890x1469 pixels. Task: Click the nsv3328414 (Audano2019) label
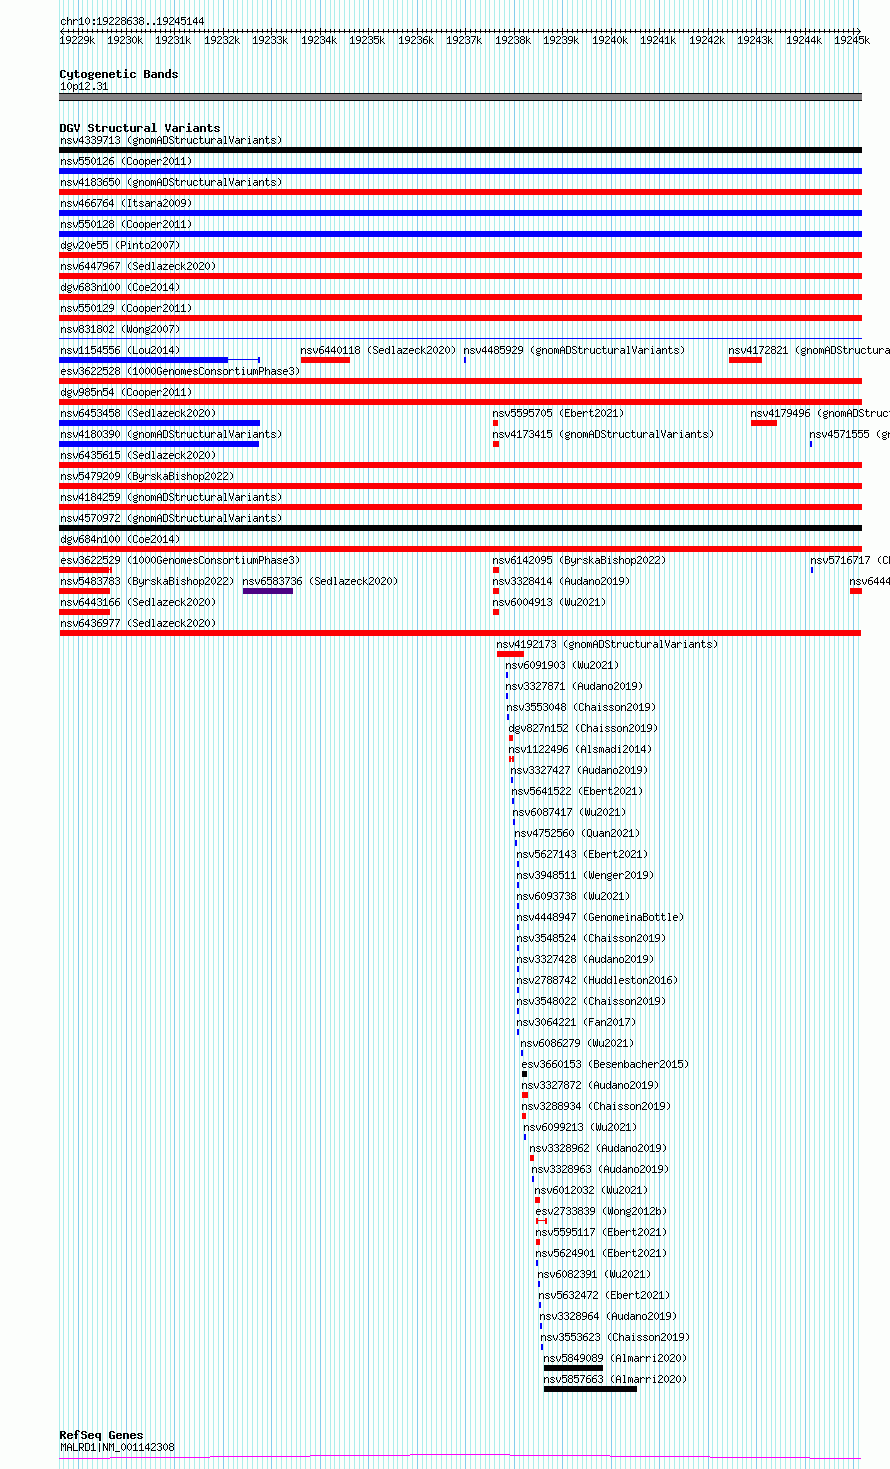(561, 581)
